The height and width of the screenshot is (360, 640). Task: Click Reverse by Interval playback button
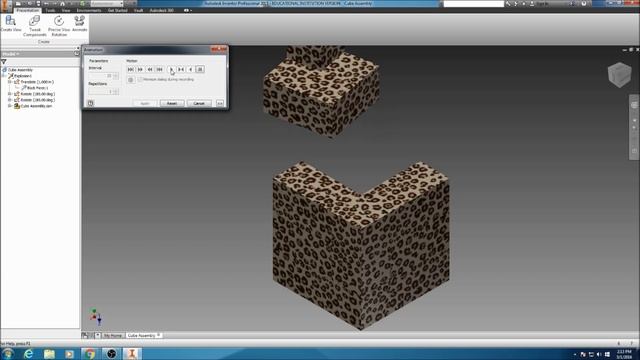pos(150,69)
